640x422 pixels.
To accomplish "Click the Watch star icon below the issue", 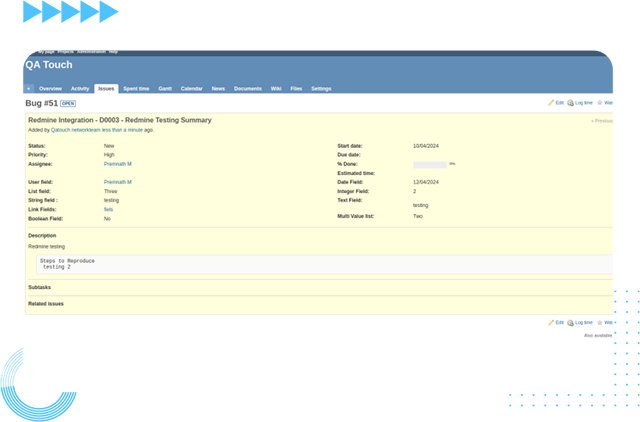I will [x=600, y=323].
